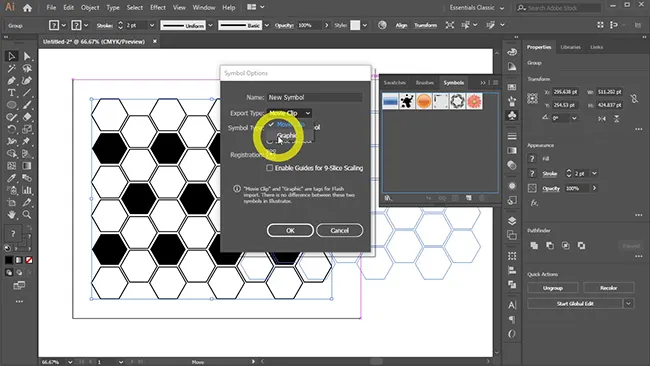Open the zoom level dropdown at bottom

(x=70, y=362)
